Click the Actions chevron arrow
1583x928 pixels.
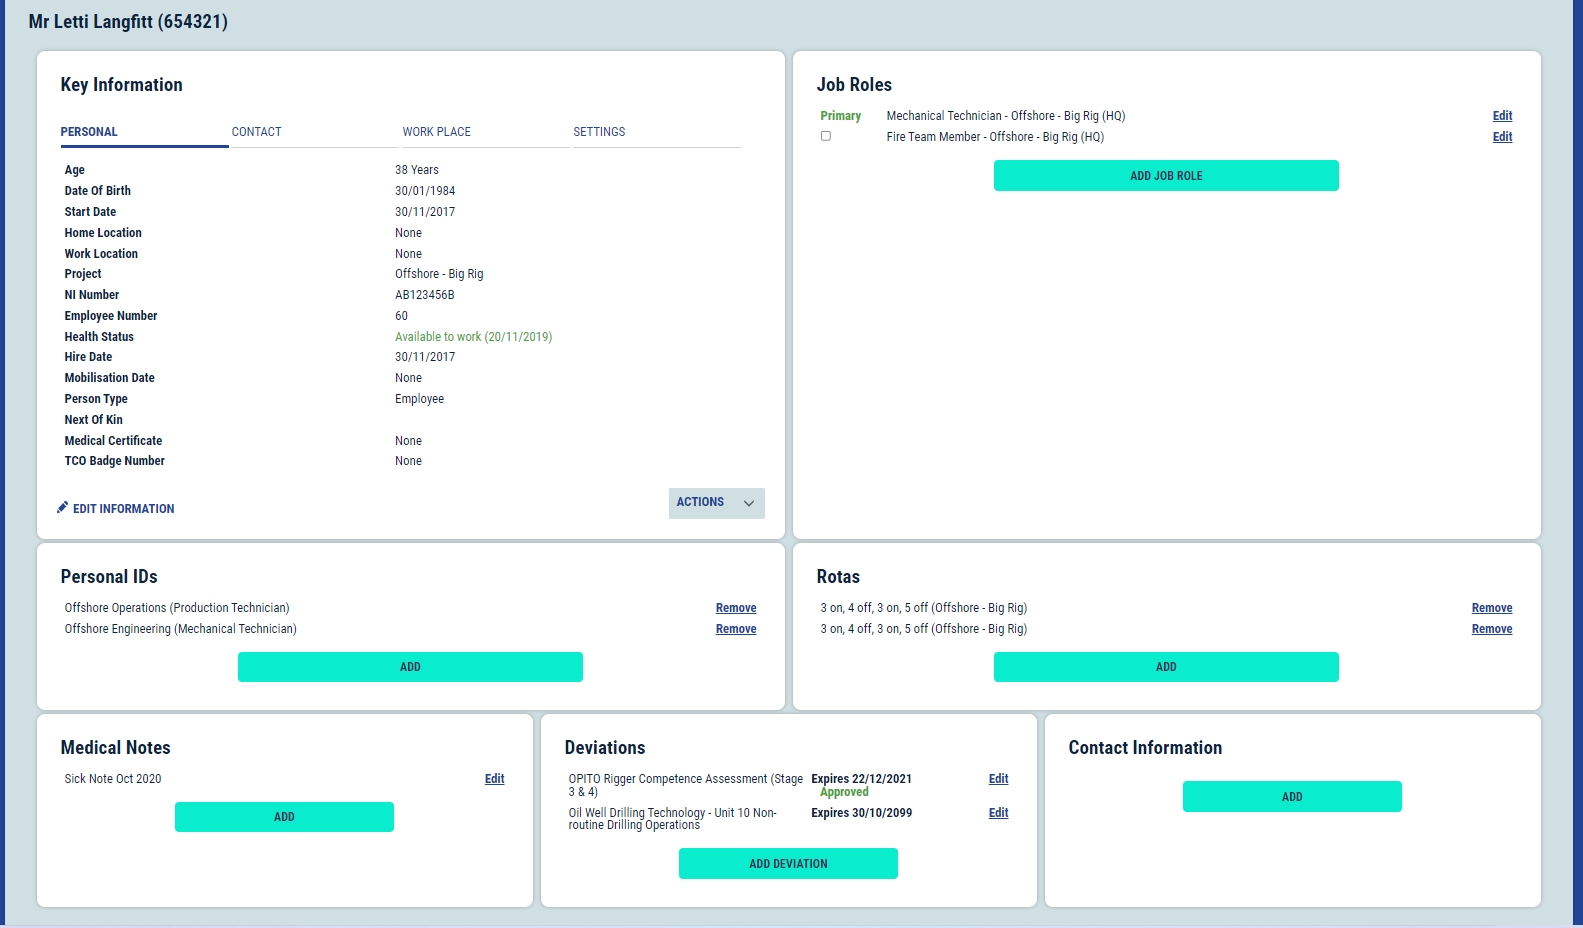(749, 503)
